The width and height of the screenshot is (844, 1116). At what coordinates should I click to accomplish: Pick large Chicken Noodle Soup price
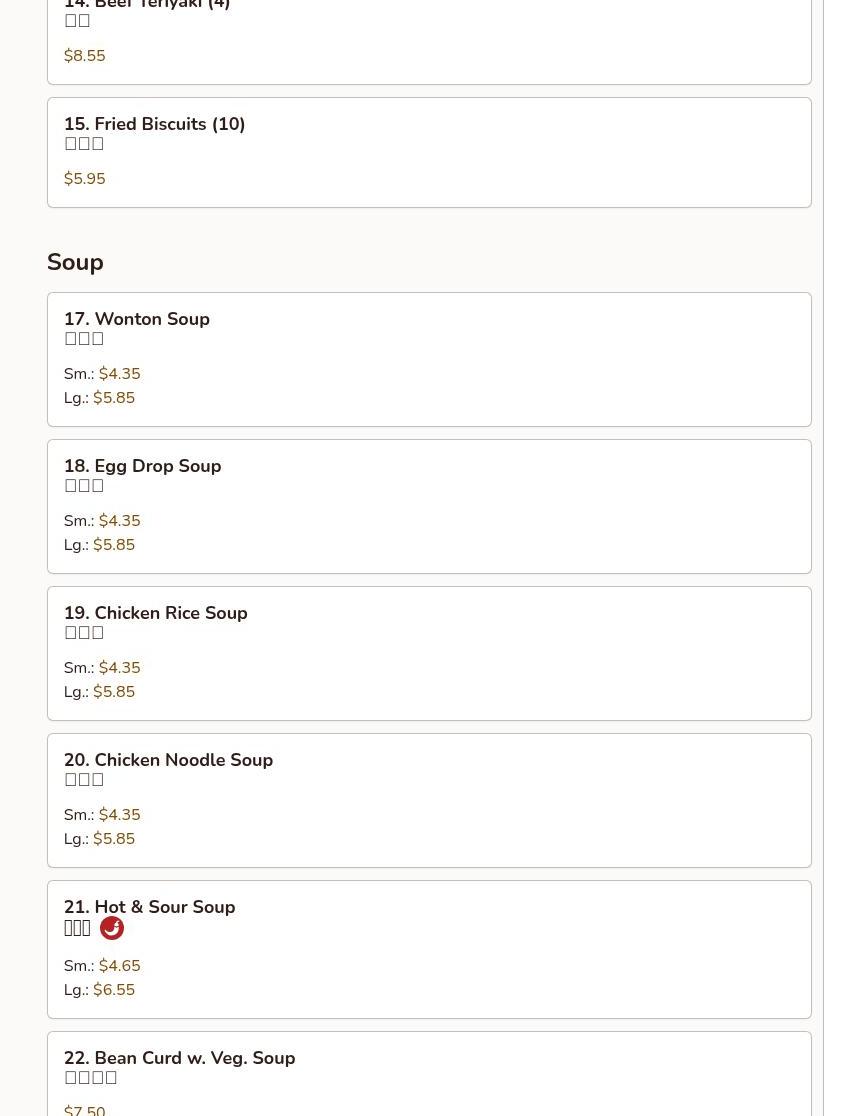tap(114, 839)
